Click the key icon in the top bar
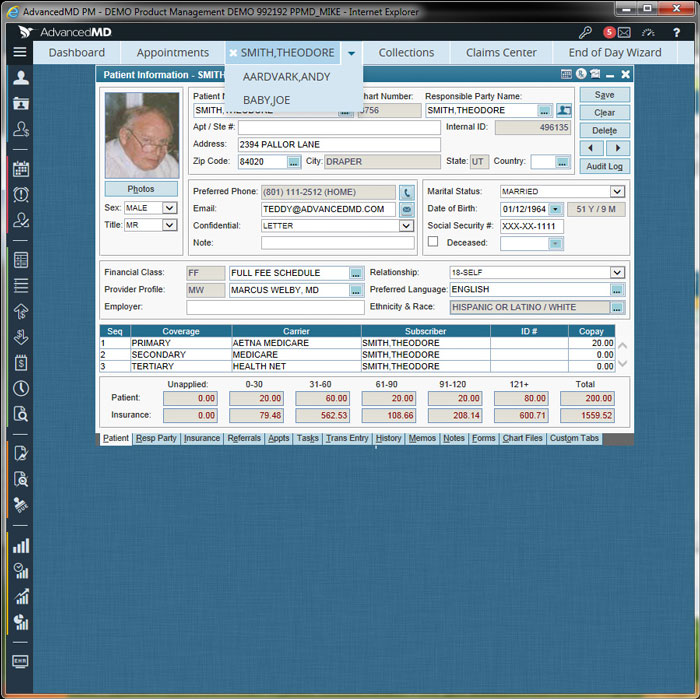 coord(585,32)
